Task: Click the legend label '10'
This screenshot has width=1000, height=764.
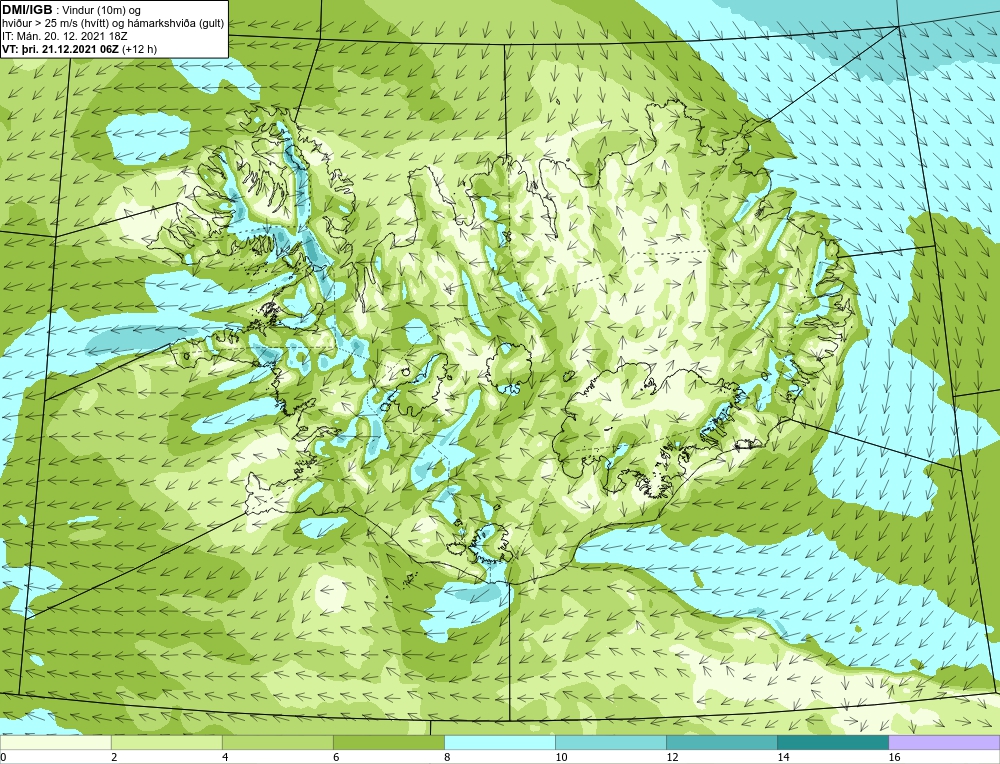Action: pos(561,757)
